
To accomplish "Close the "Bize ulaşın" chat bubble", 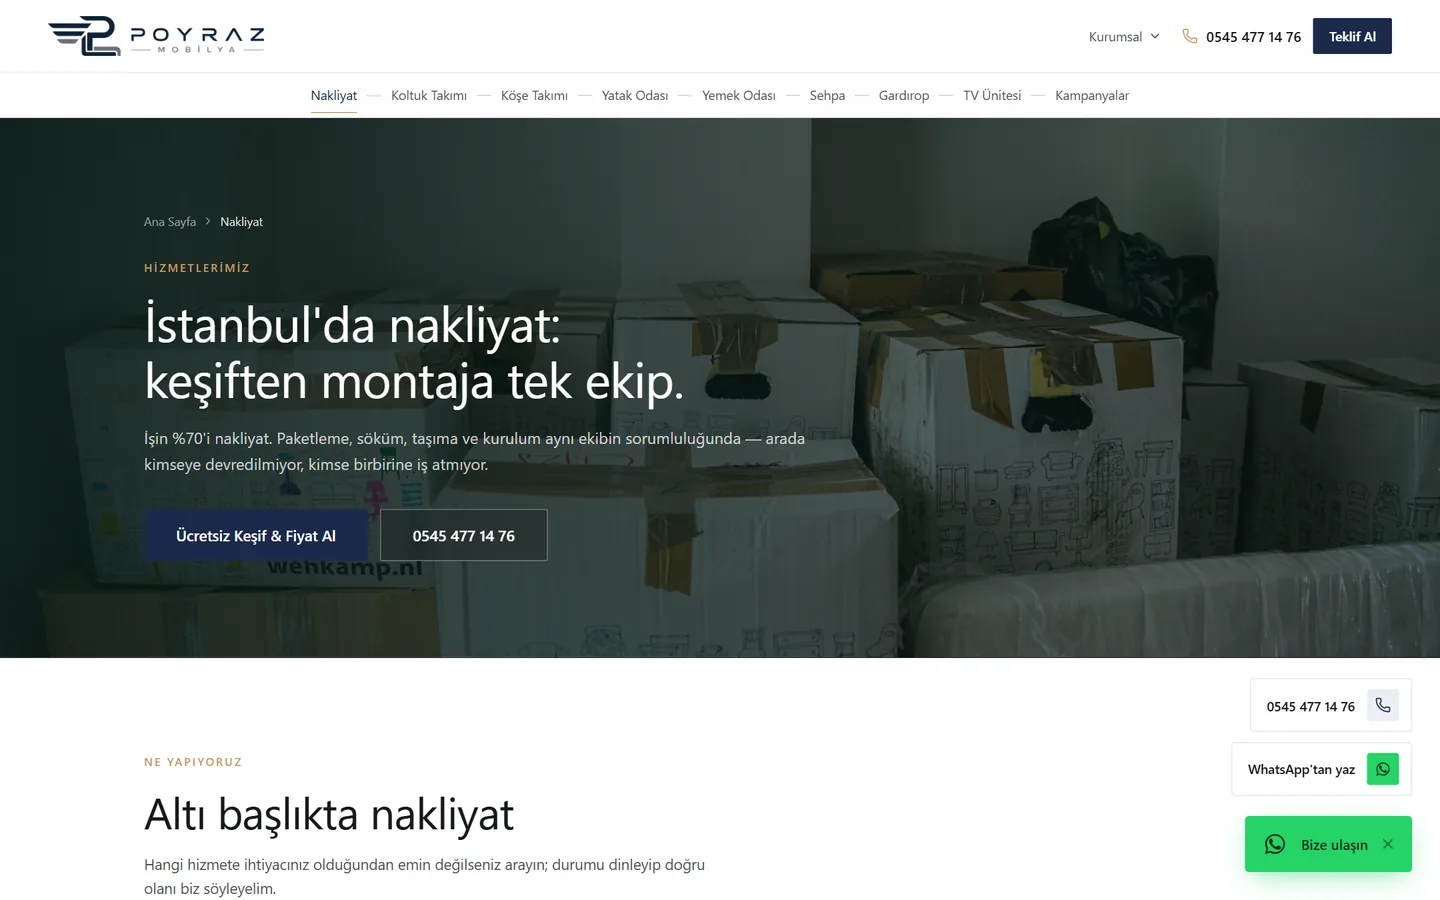I will coord(1388,844).
